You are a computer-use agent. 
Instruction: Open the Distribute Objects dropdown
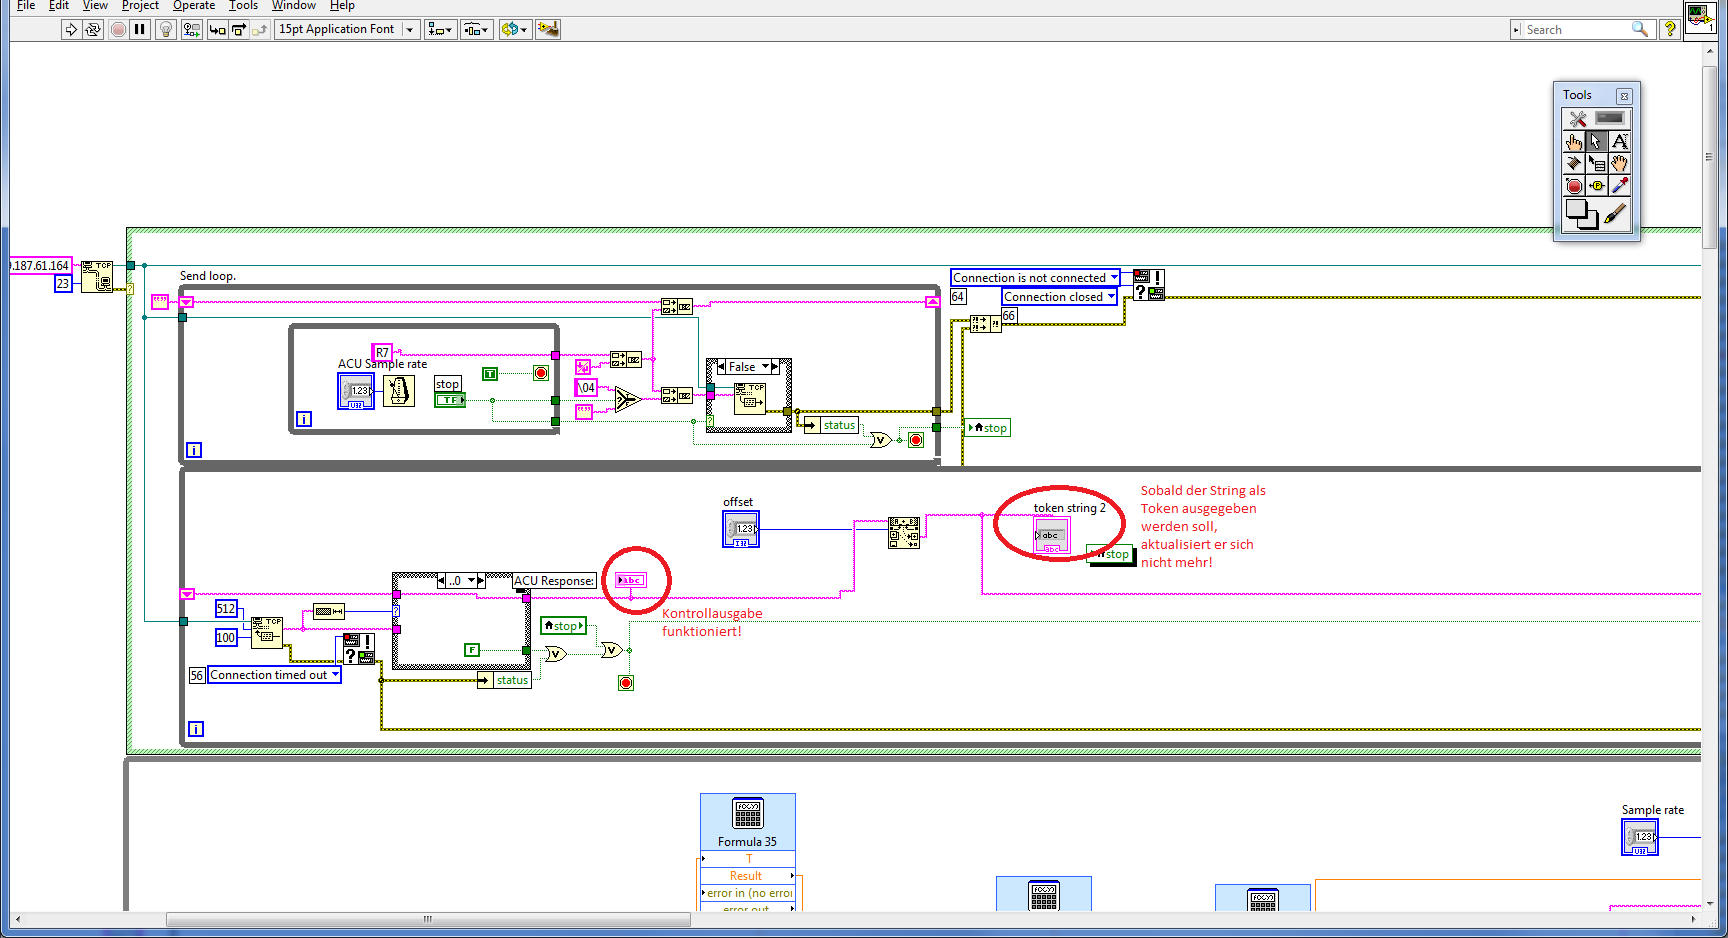click(x=476, y=29)
